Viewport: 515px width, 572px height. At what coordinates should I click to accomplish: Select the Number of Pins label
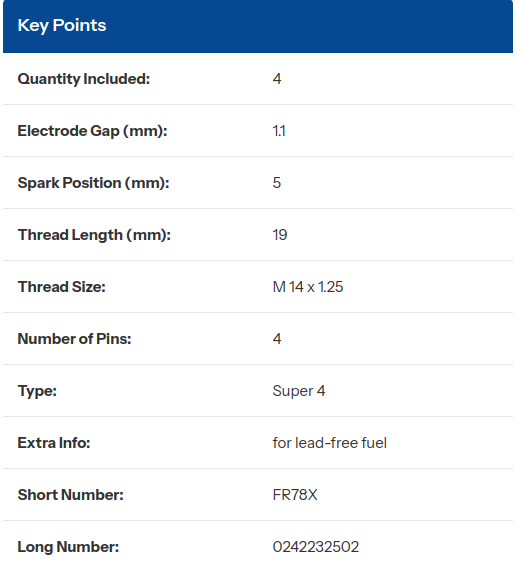tap(74, 339)
